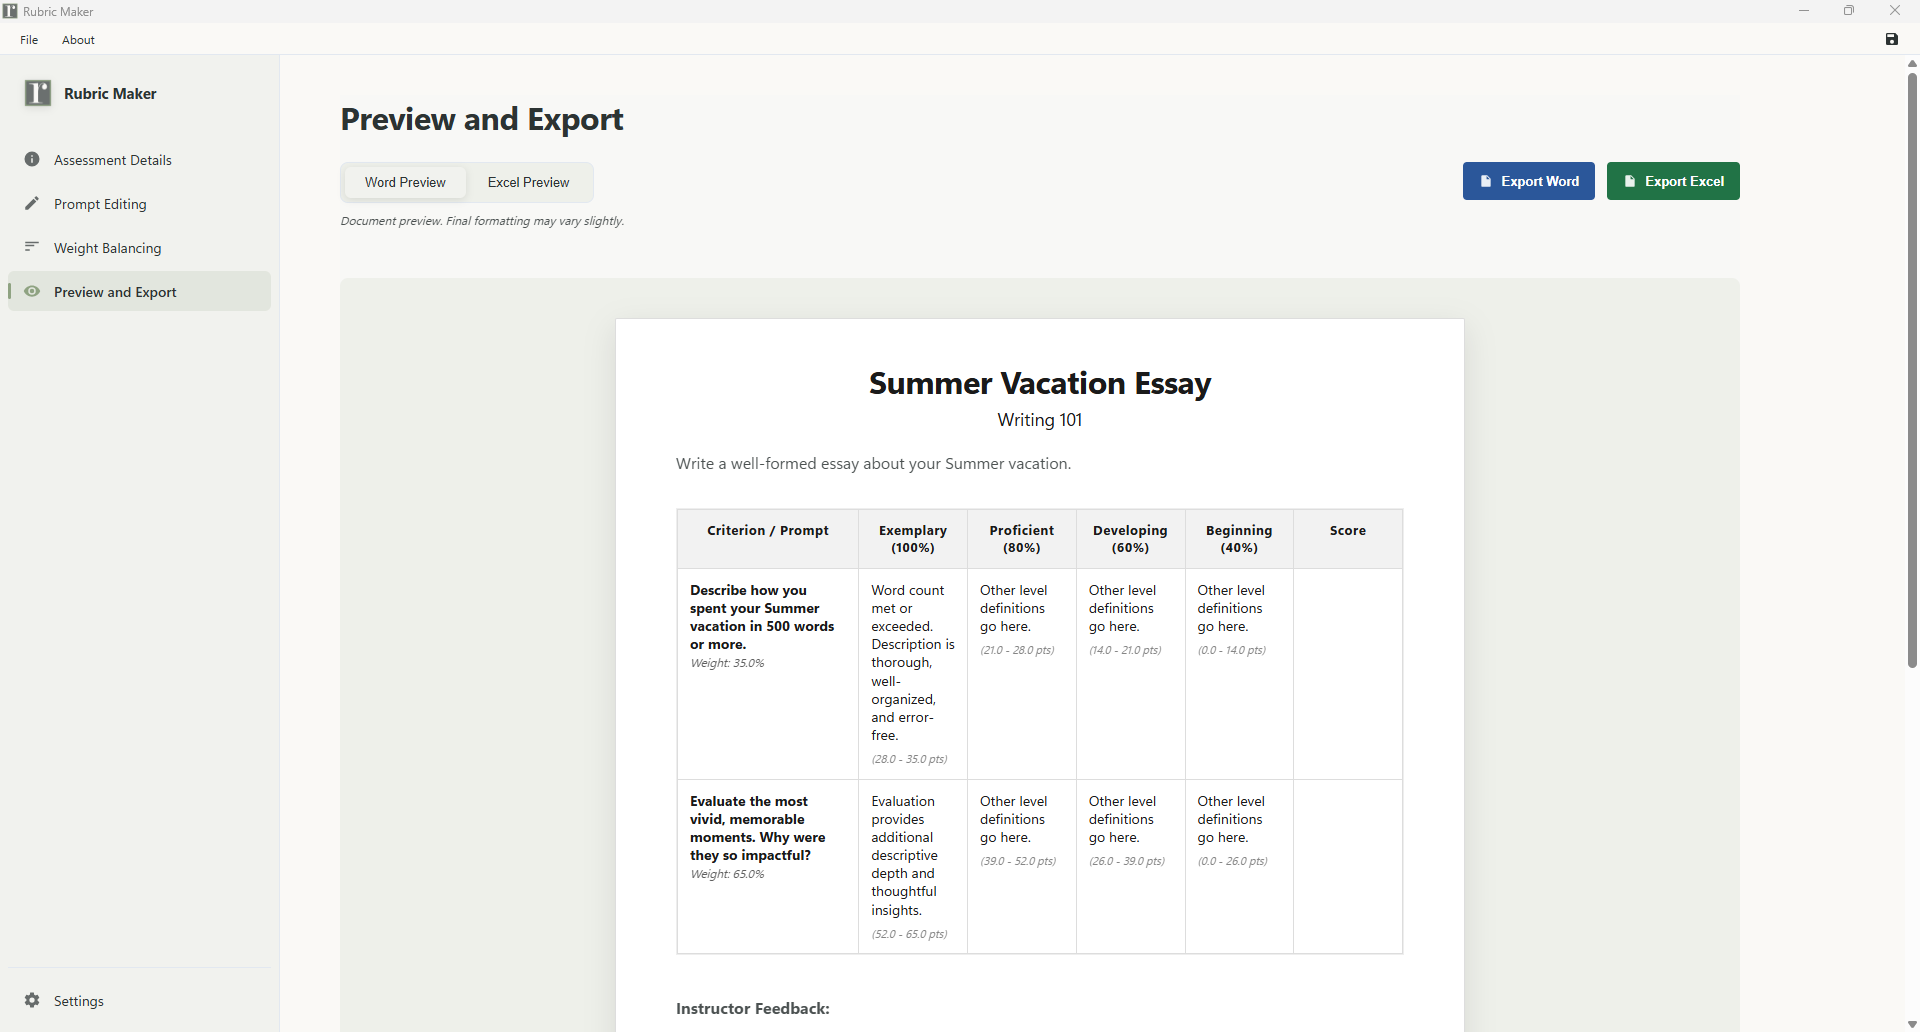1920x1032 pixels.
Task: Click the 'Evaluate the most vivid' criterion
Action: tap(758, 828)
